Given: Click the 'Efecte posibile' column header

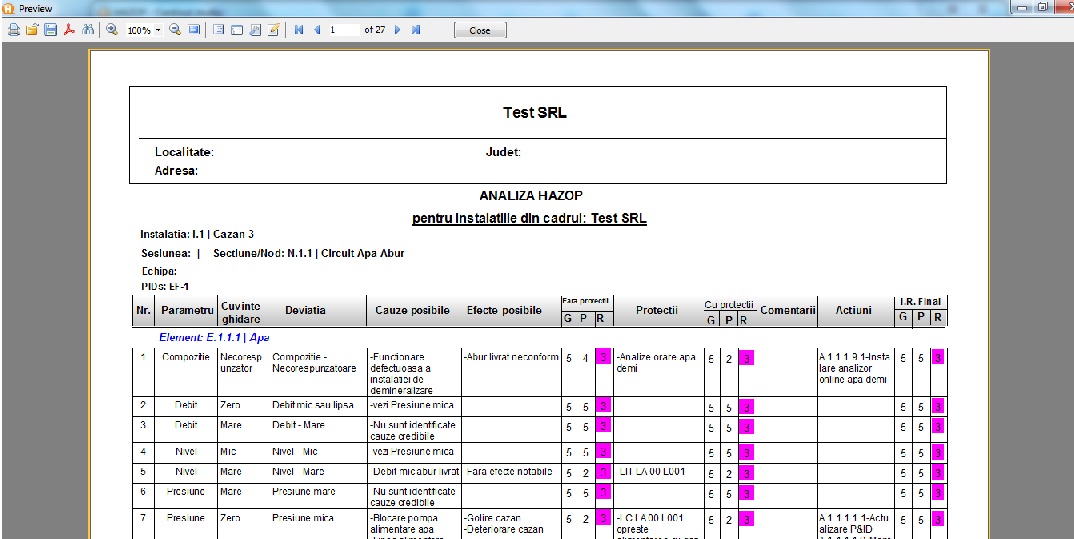Looking at the screenshot, I should (x=504, y=311).
